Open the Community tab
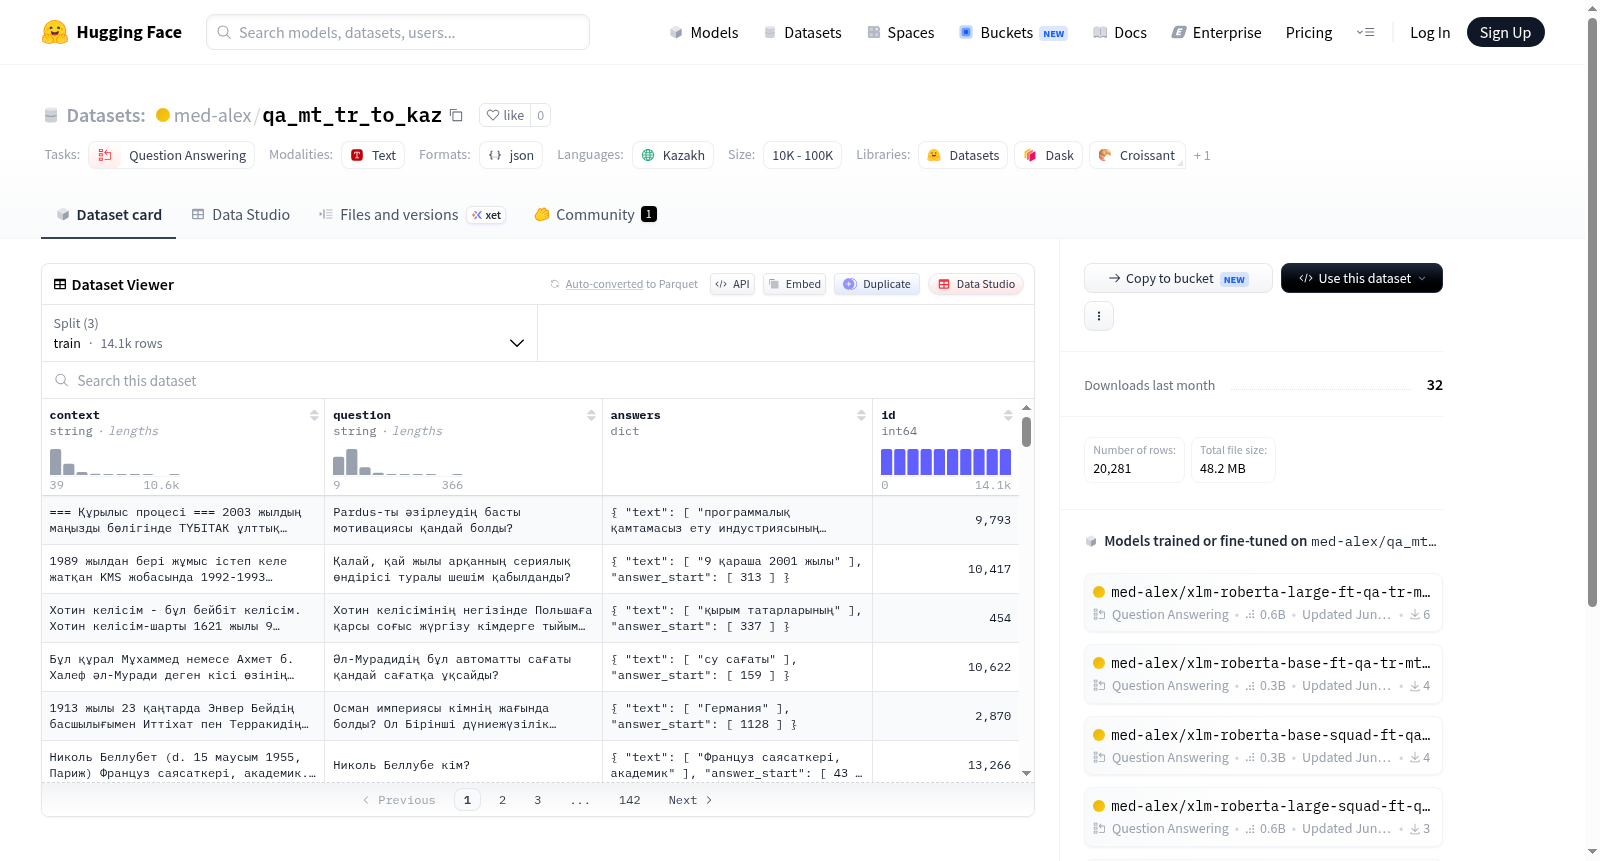Viewport: 1600px width, 861px height. coord(595,214)
